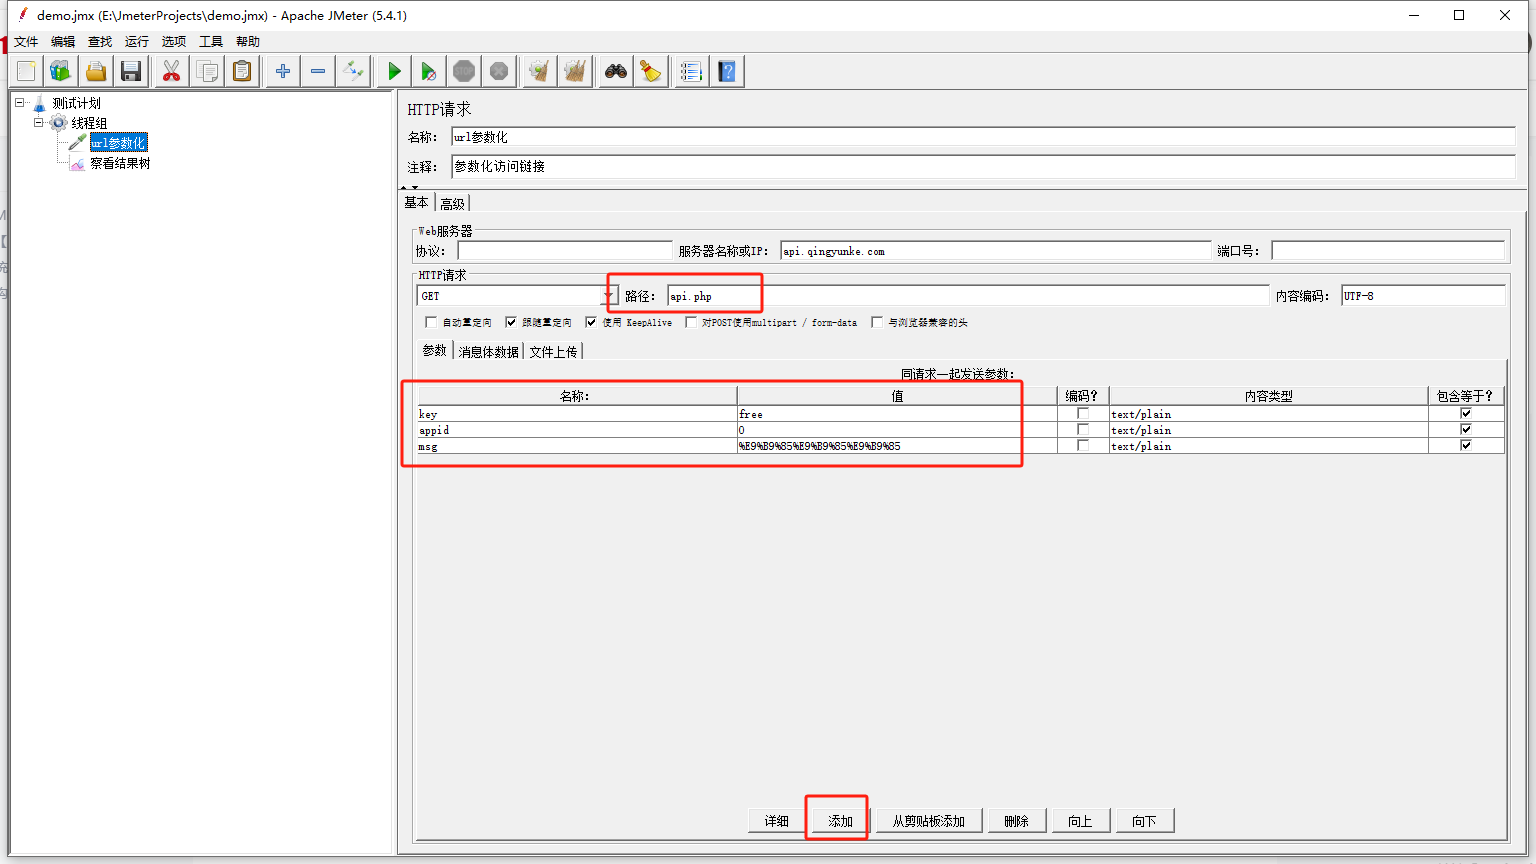This screenshot has width=1536, height=864.
Task: Toggle the 使用 KeepAlive checkbox
Action: (591, 322)
